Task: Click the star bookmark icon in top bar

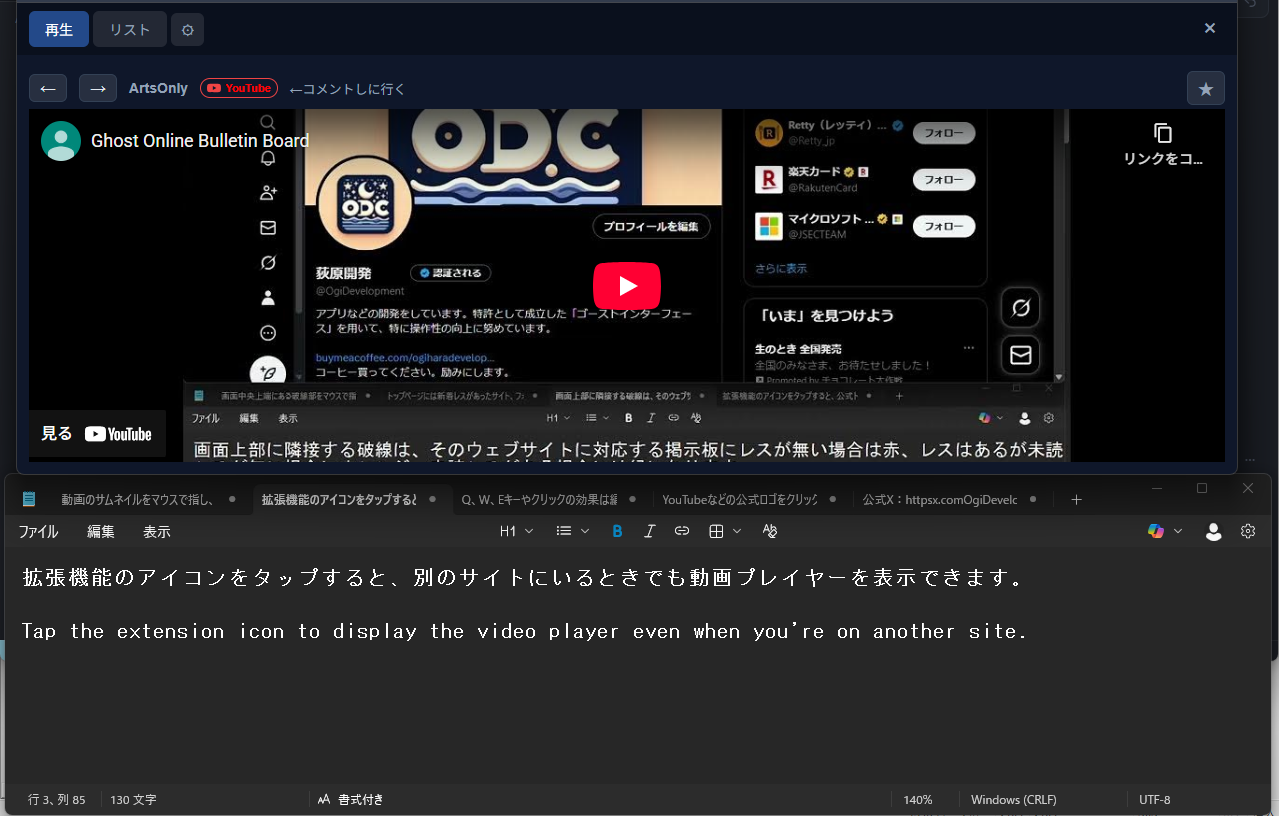Action: coord(1205,88)
